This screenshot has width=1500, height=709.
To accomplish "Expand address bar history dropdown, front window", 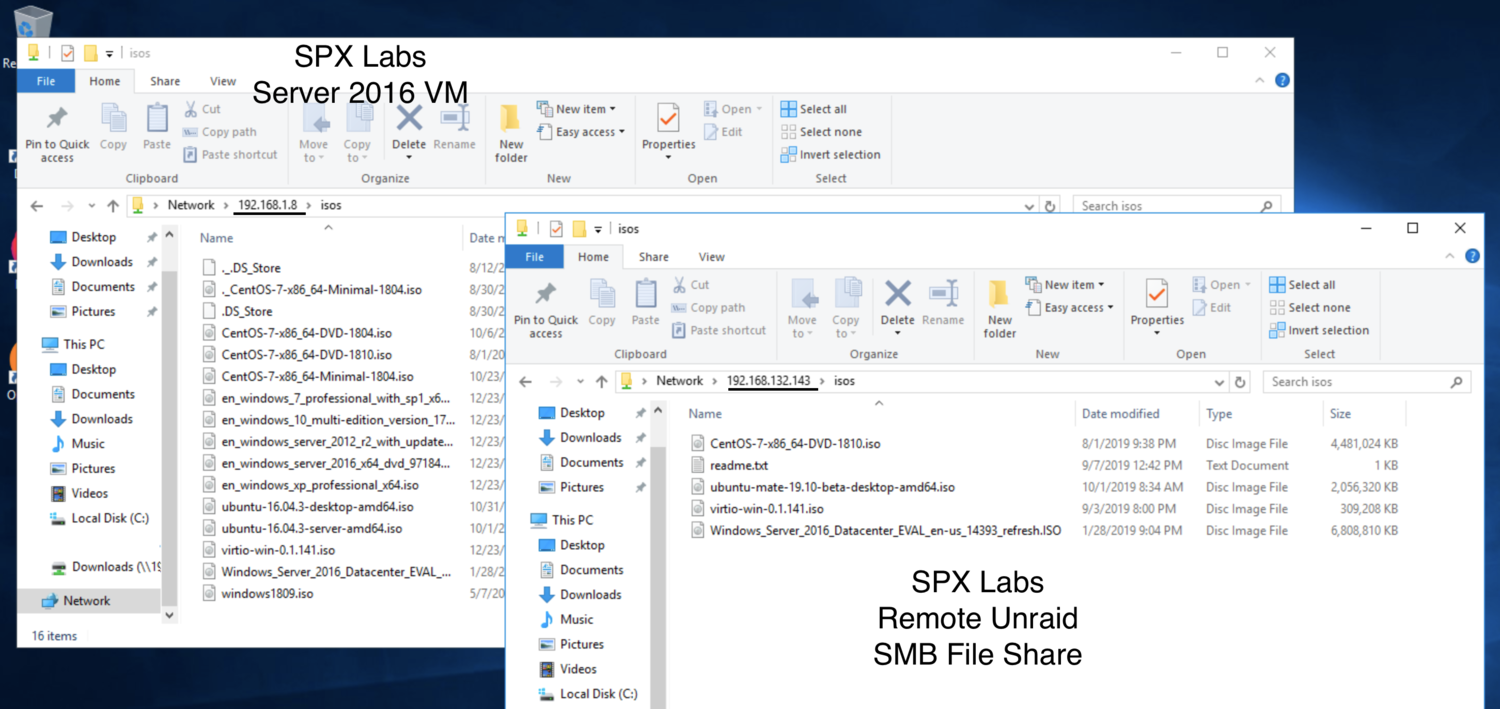I will (x=1219, y=382).
